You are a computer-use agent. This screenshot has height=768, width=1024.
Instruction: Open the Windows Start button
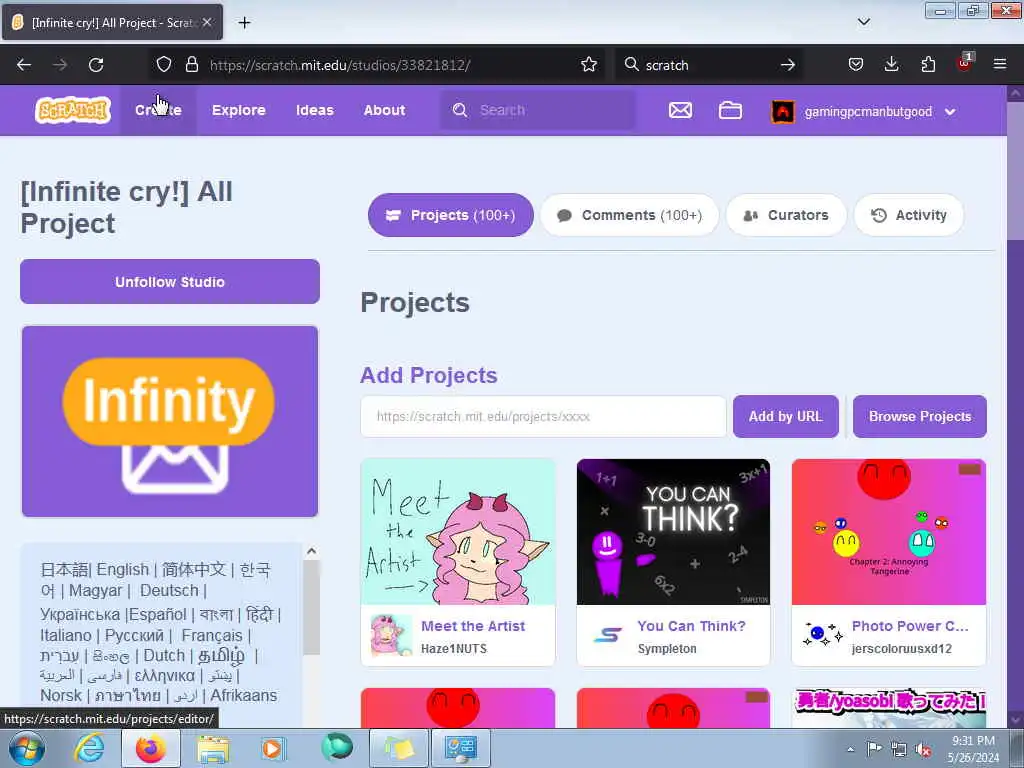[x=27, y=748]
